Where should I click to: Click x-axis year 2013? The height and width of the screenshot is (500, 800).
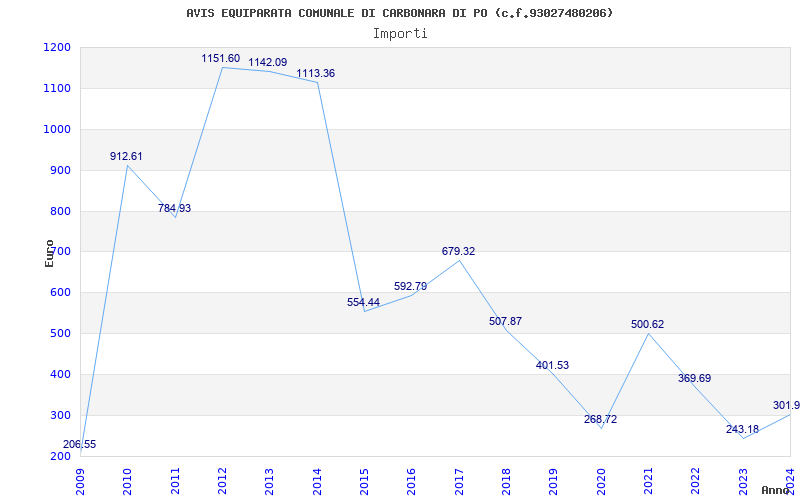(270, 482)
